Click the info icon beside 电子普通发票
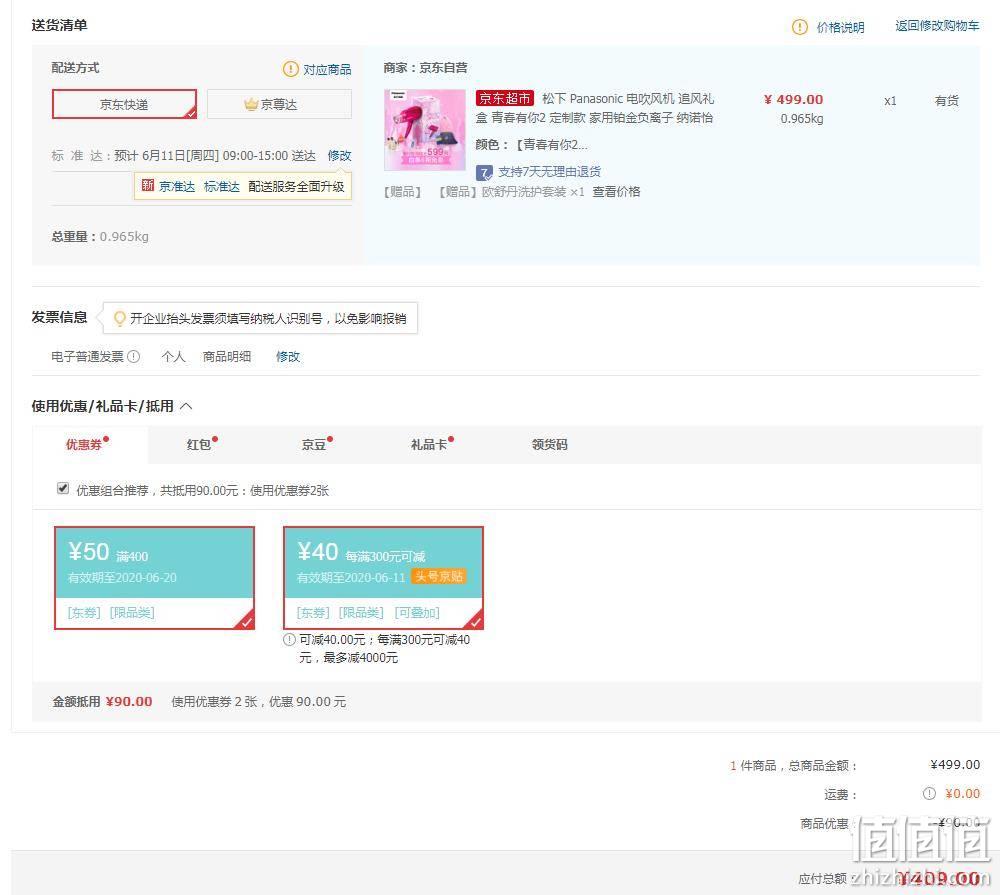The height and width of the screenshot is (895, 1000). 133,357
